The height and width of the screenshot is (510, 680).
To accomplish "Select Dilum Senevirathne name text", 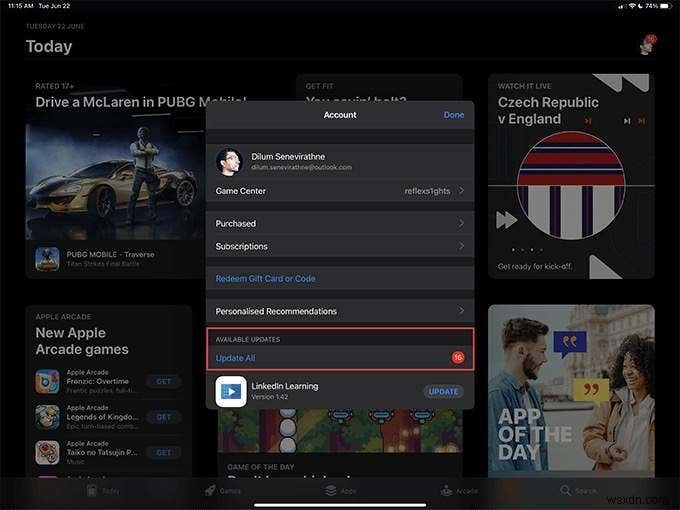I will [288, 157].
